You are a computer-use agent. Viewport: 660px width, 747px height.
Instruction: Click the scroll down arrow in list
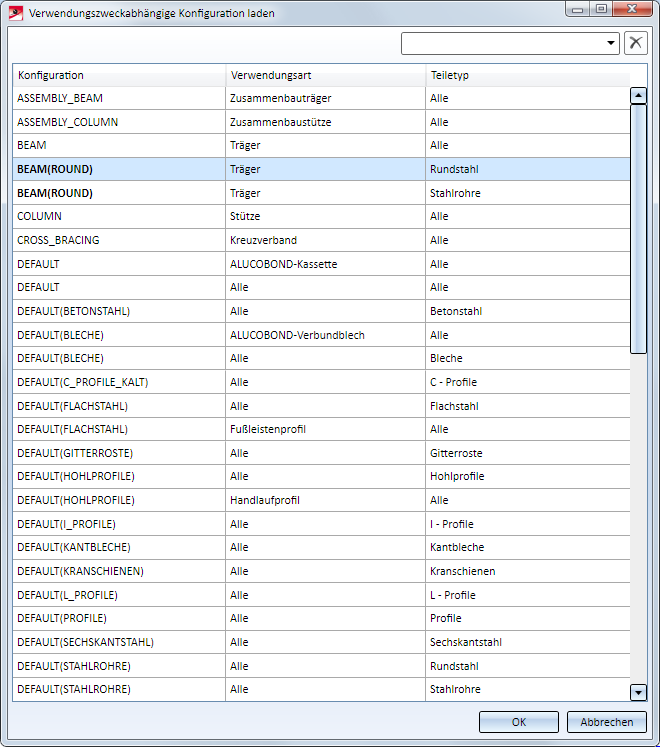coord(638,692)
